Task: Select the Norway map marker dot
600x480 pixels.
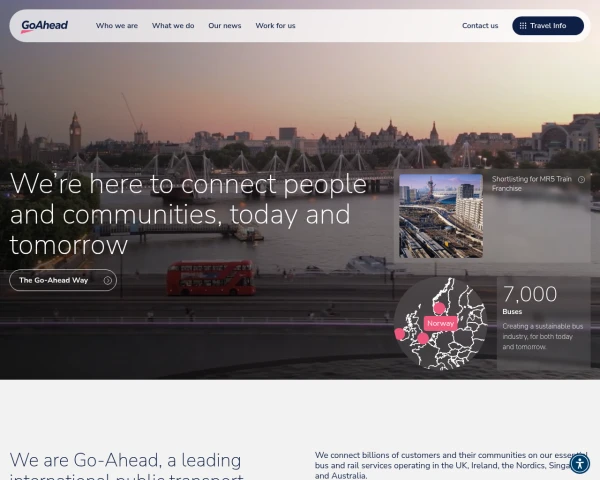Action: tap(439, 308)
